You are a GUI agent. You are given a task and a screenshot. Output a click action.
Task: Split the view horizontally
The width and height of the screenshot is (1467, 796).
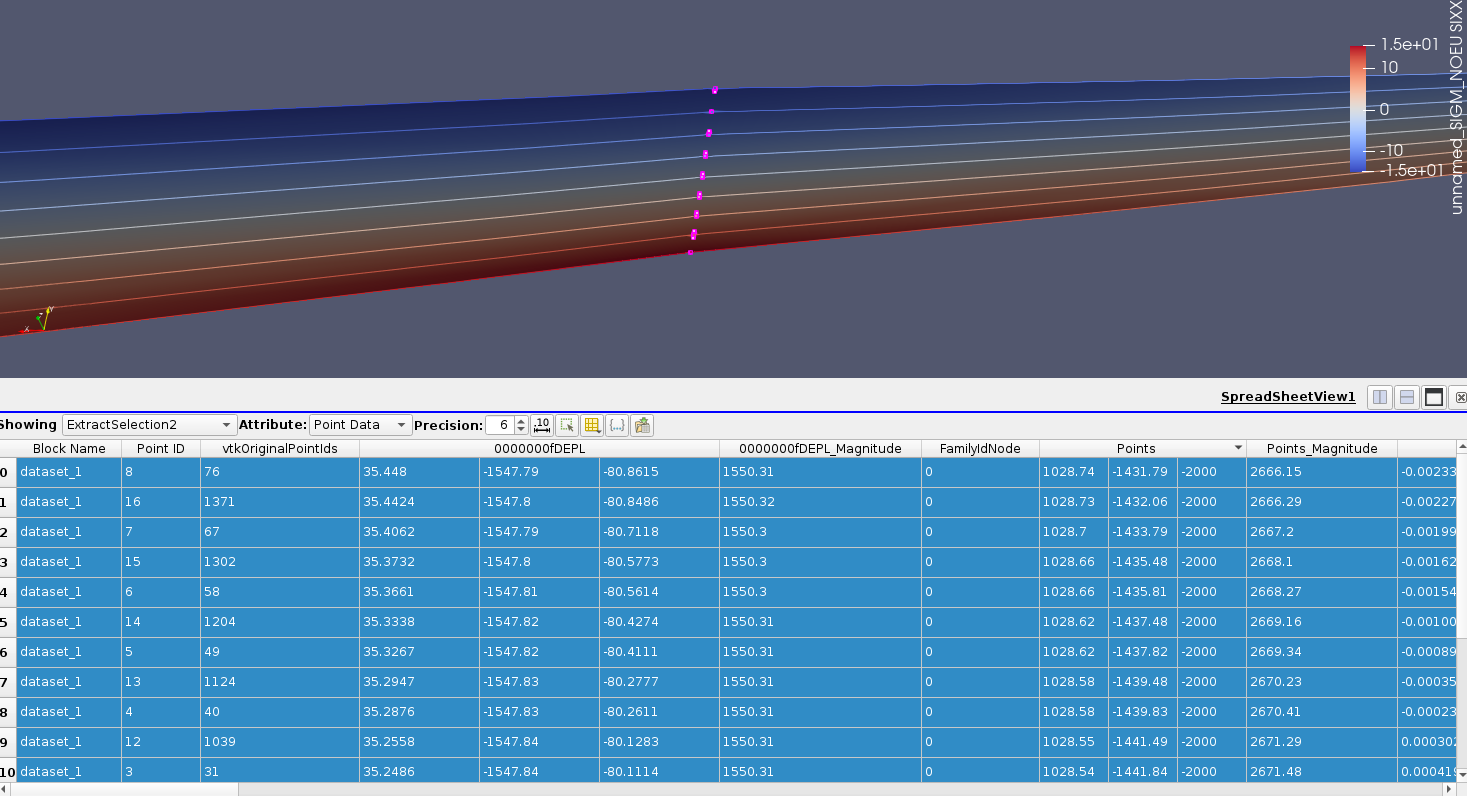[x=1380, y=397]
